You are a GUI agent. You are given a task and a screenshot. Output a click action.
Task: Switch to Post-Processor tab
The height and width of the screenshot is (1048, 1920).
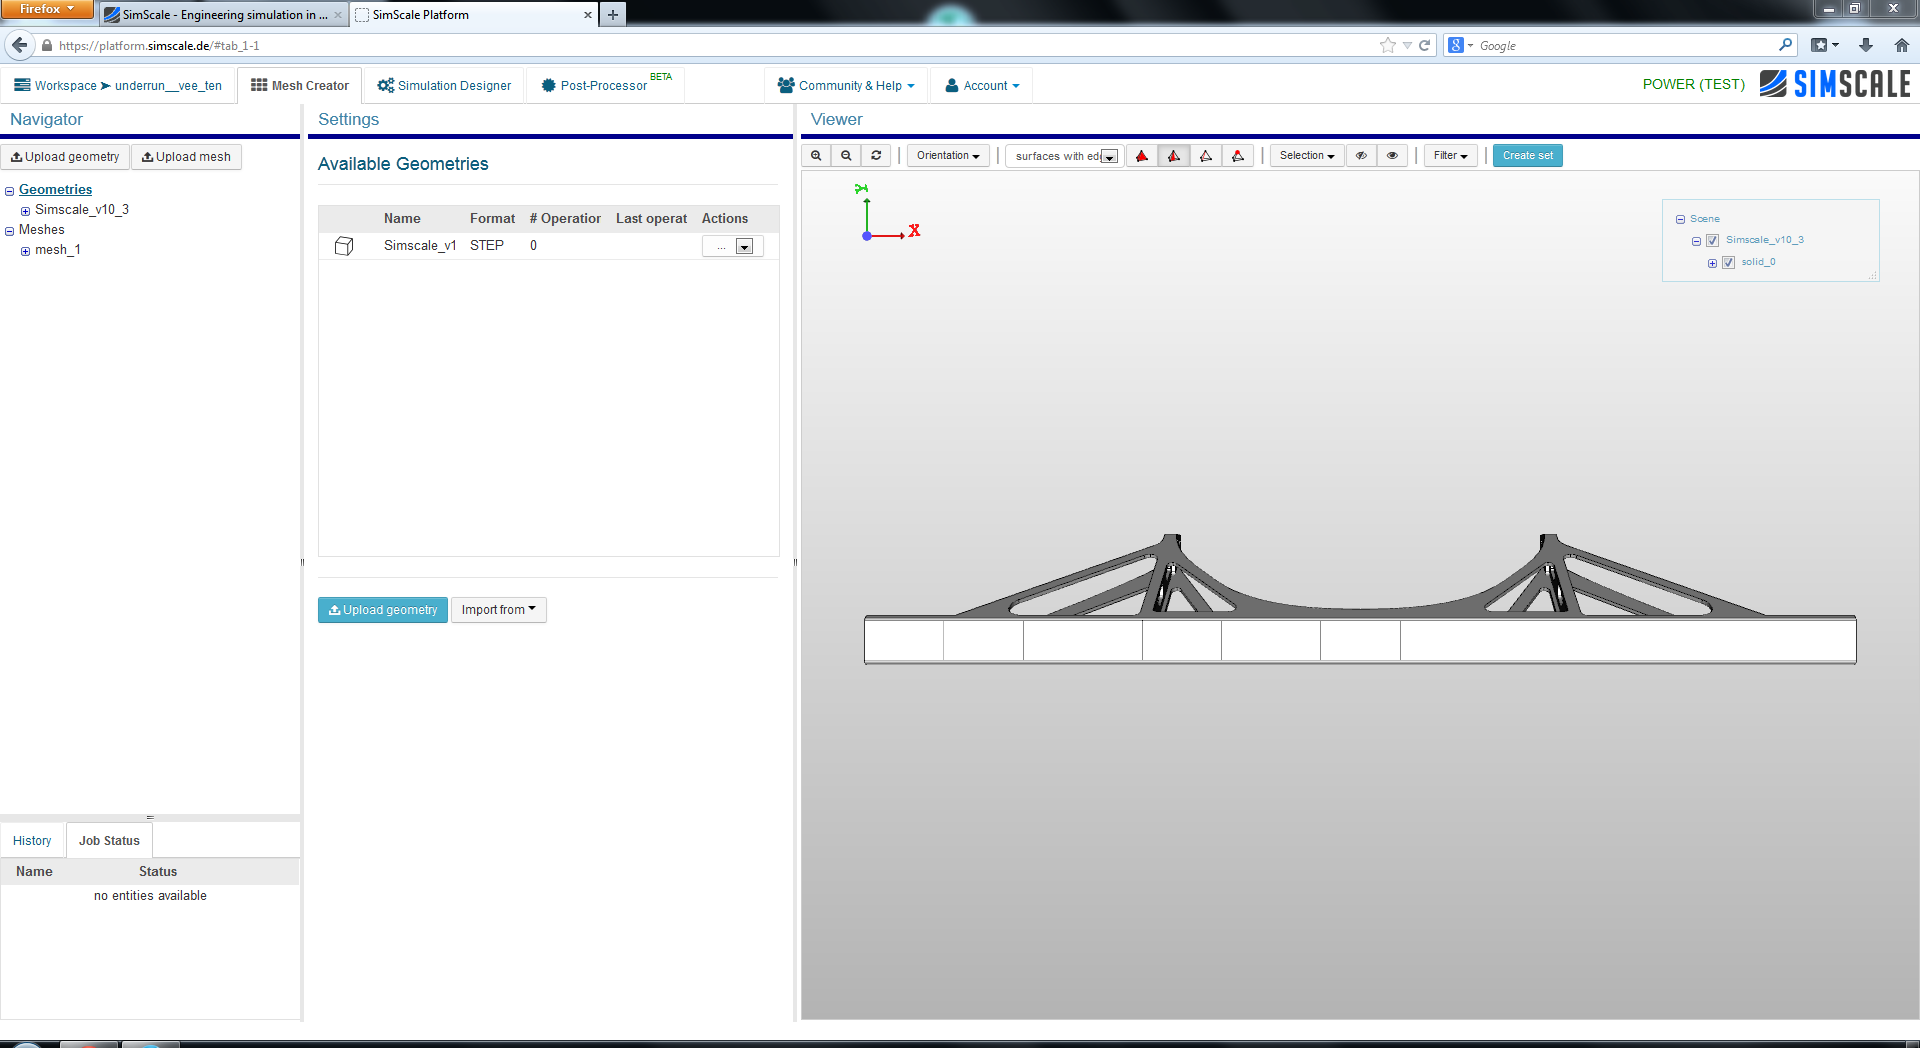tap(605, 85)
